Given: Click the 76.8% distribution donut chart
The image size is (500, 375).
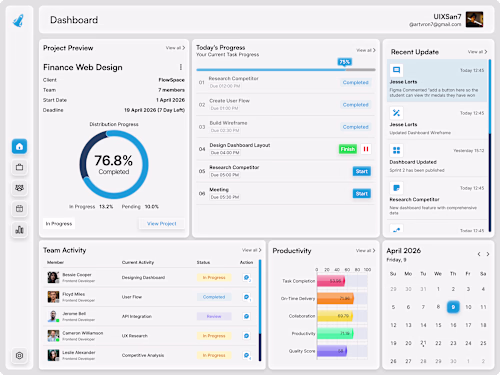Looking at the screenshot, I should (114, 164).
